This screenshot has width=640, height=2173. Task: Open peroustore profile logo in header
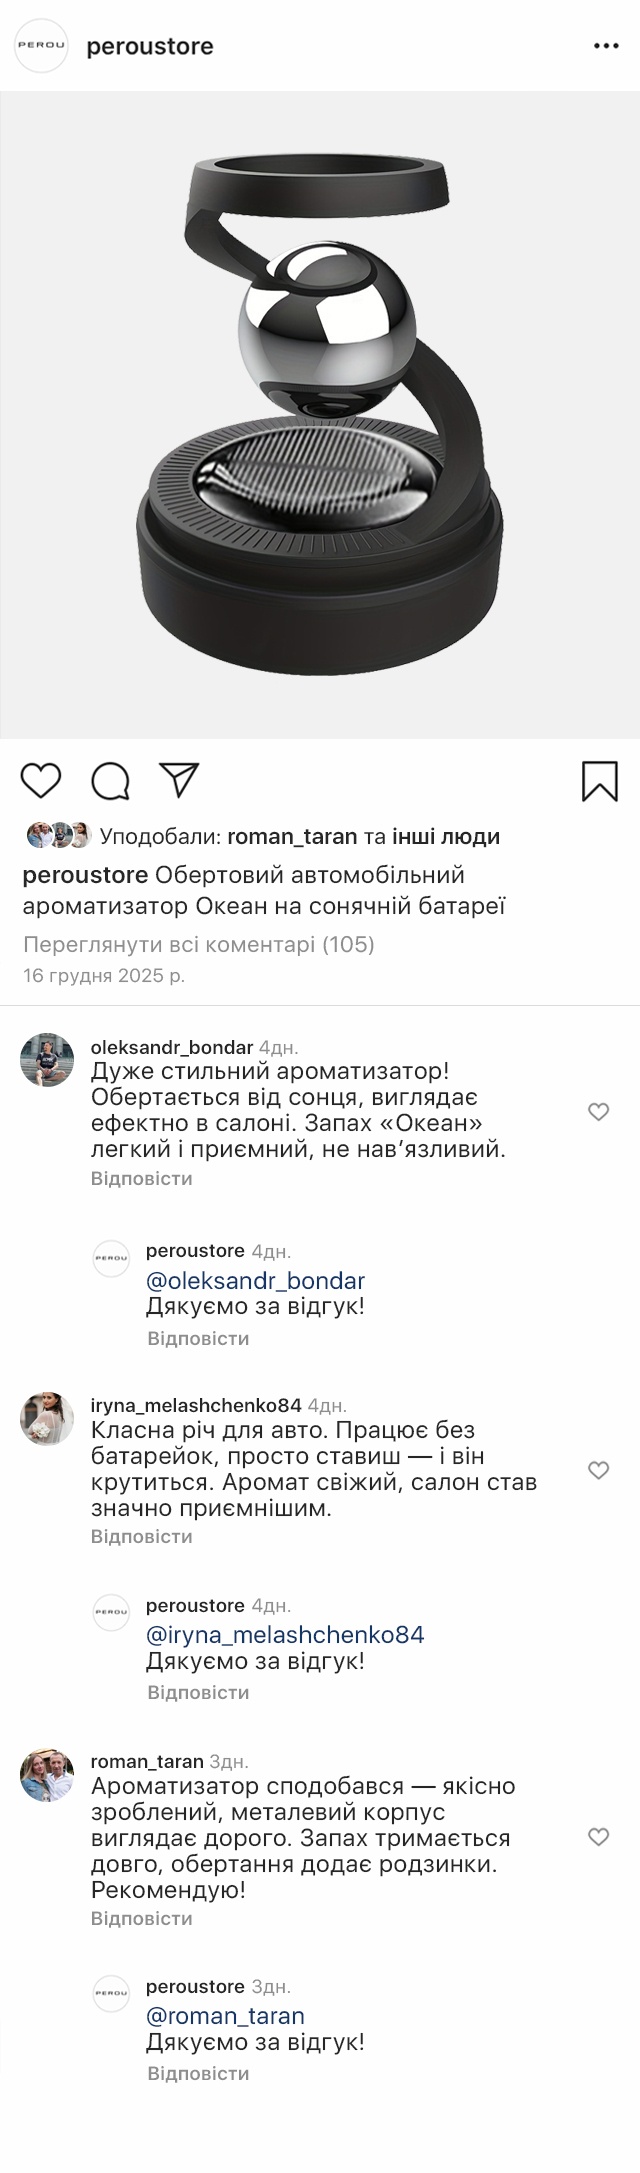(41, 46)
